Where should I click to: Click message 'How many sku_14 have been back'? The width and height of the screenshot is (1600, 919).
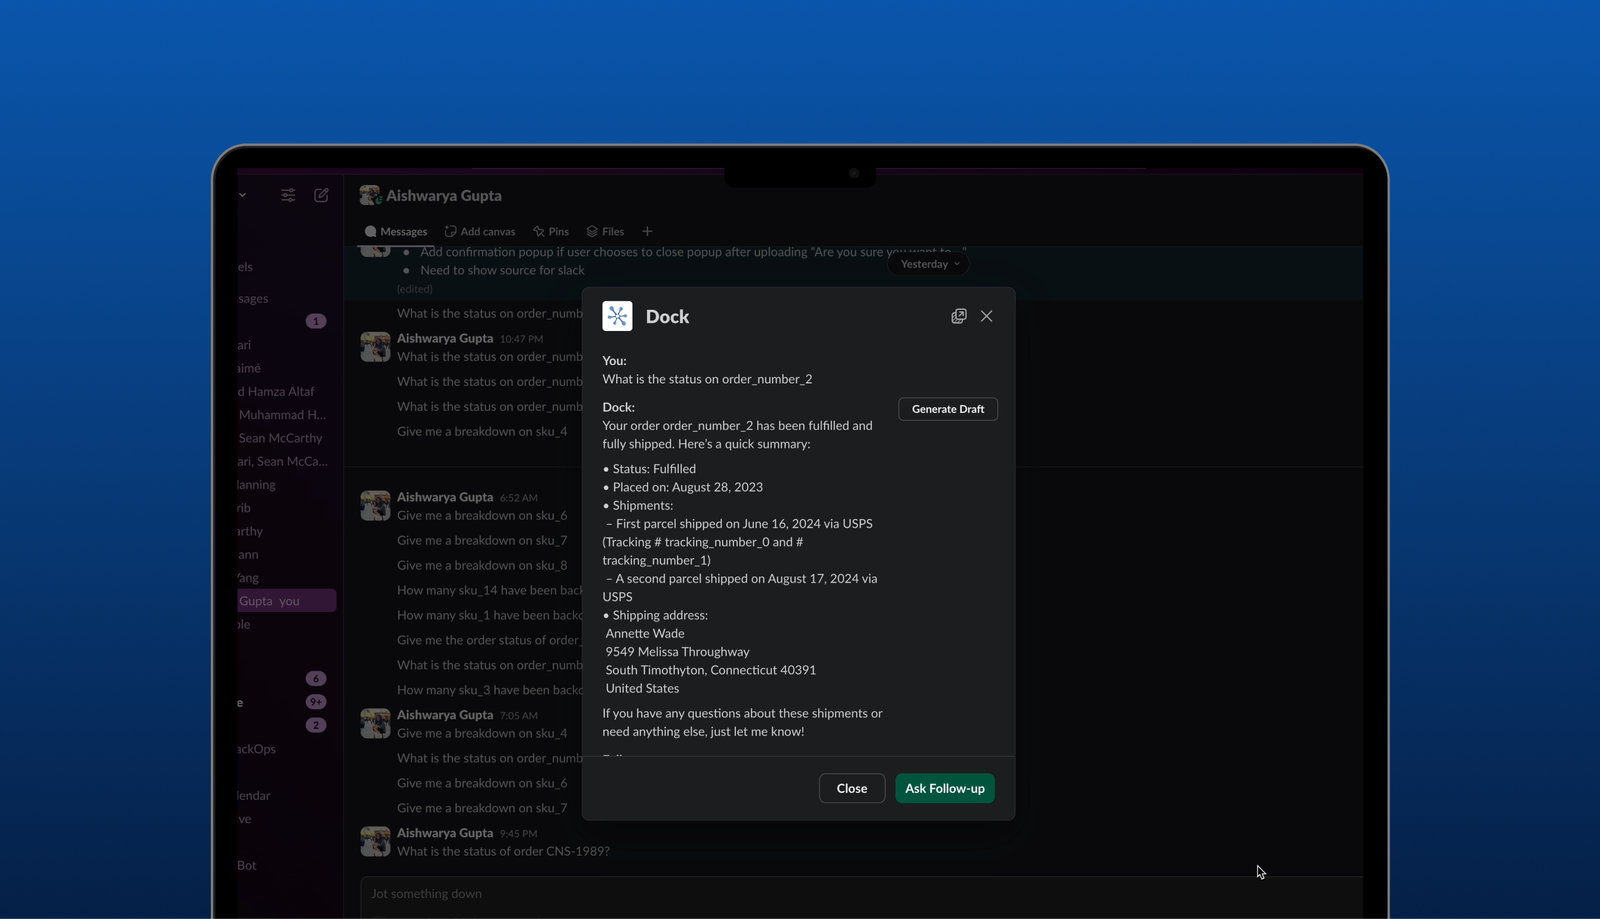(490, 590)
